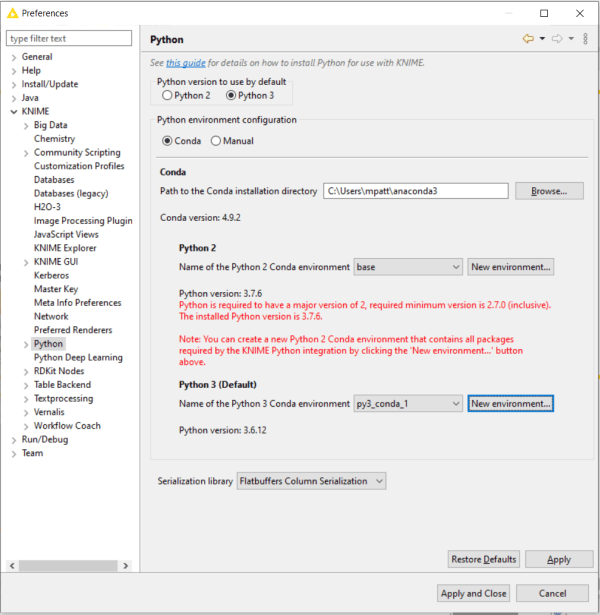Select Databases (legacy) in the tree
The height and width of the screenshot is (615, 600).
pos(71,193)
